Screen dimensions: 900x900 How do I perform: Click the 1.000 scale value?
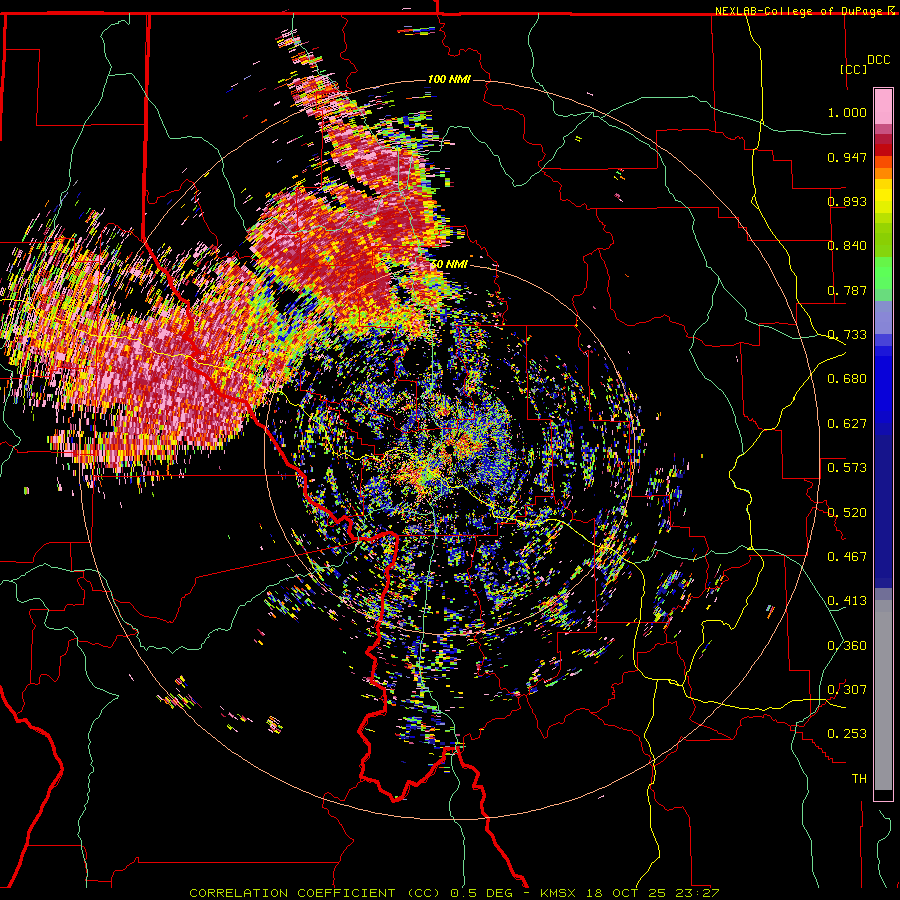tap(847, 112)
